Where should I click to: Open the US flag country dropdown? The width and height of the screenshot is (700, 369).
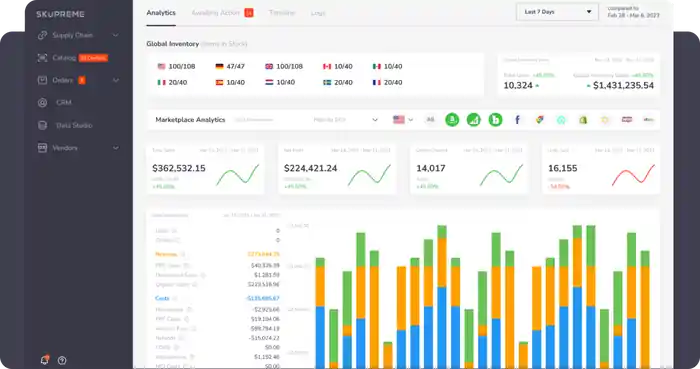(403, 120)
